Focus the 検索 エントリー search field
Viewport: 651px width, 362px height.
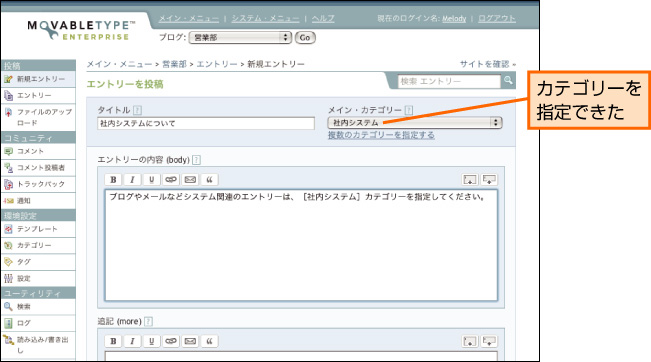[449, 81]
